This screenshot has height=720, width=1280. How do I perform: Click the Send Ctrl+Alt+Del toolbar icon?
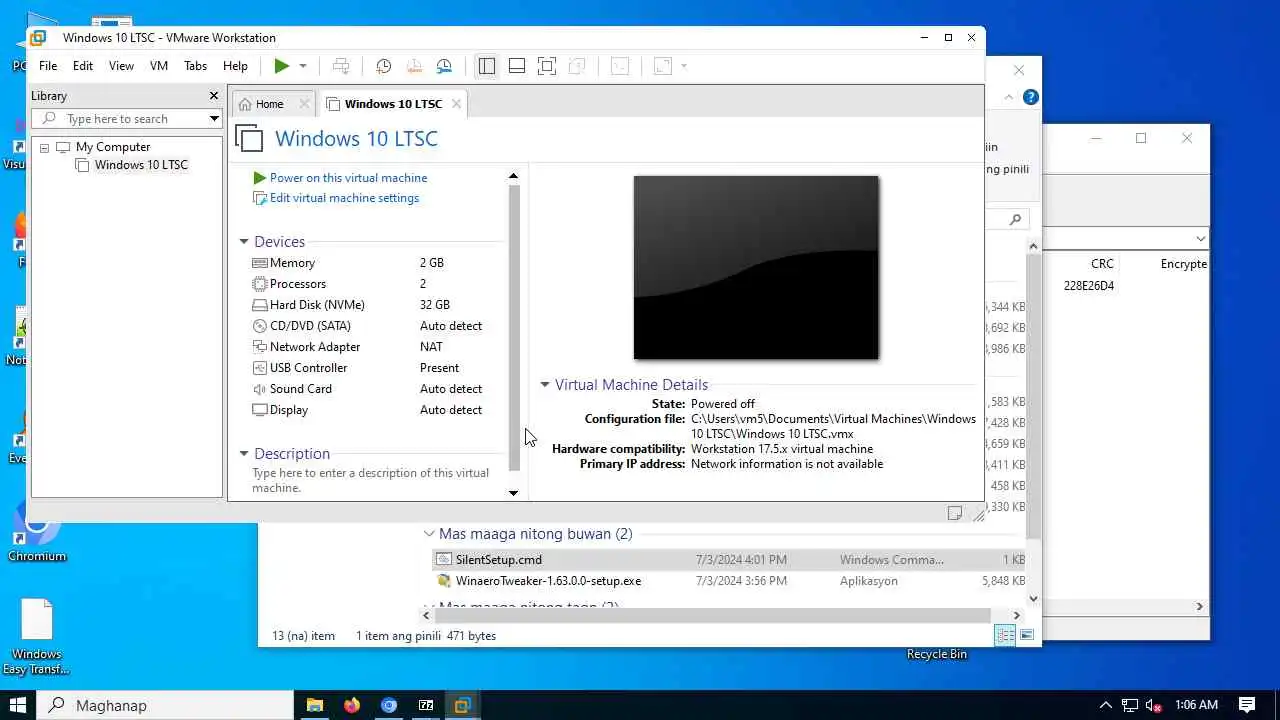click(x=341, y=66)
